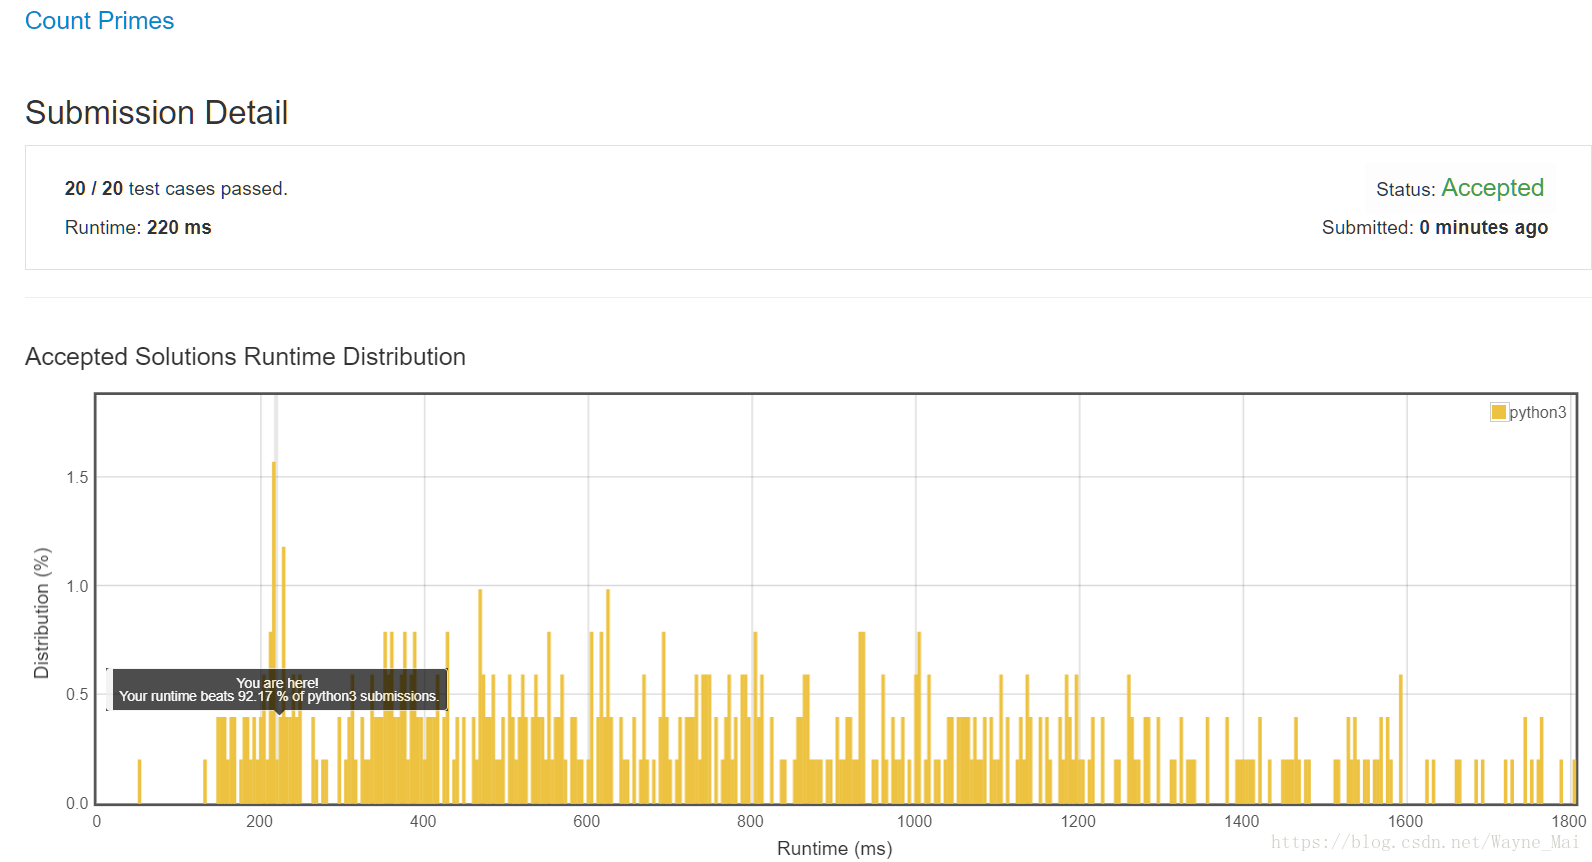
Task: Click the Submission Detail heading
Action: coord(157,113)
